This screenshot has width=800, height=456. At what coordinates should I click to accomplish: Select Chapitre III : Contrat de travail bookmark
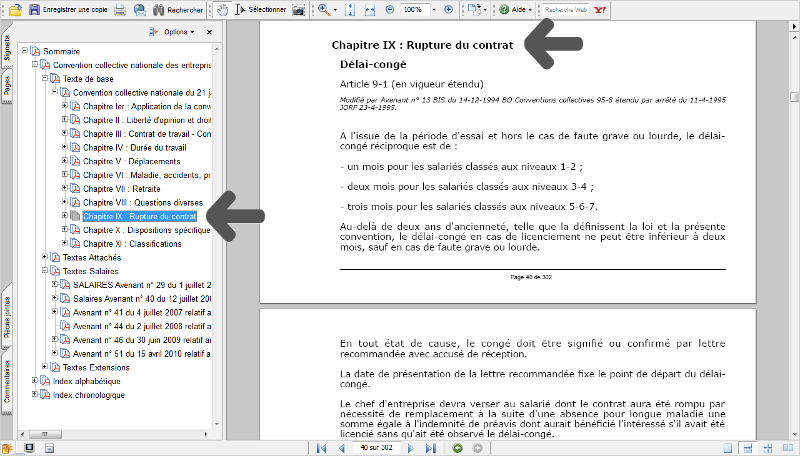(x=147, y=134)
